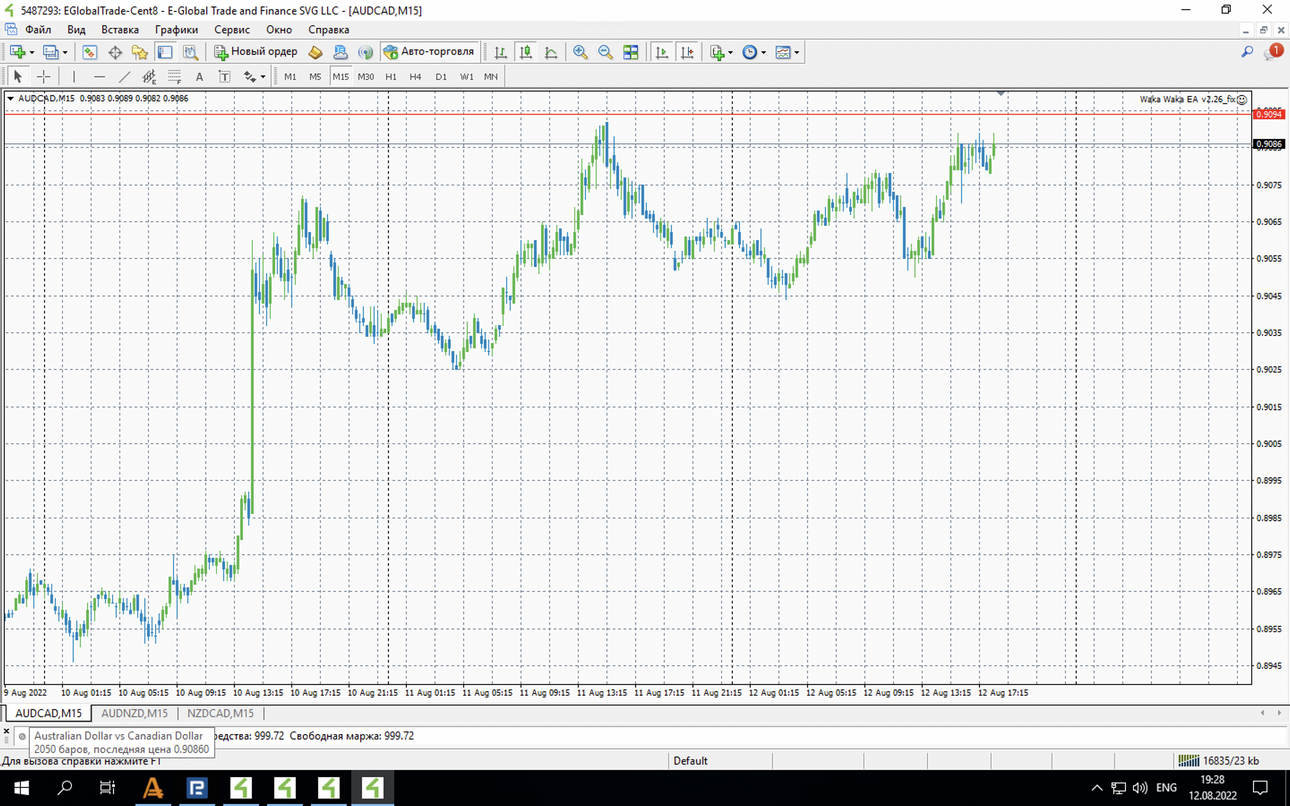The width and height of the screenshot is (1290, 806).
Task: Toggle the Авто-торговля button
Action: point(429,52)
